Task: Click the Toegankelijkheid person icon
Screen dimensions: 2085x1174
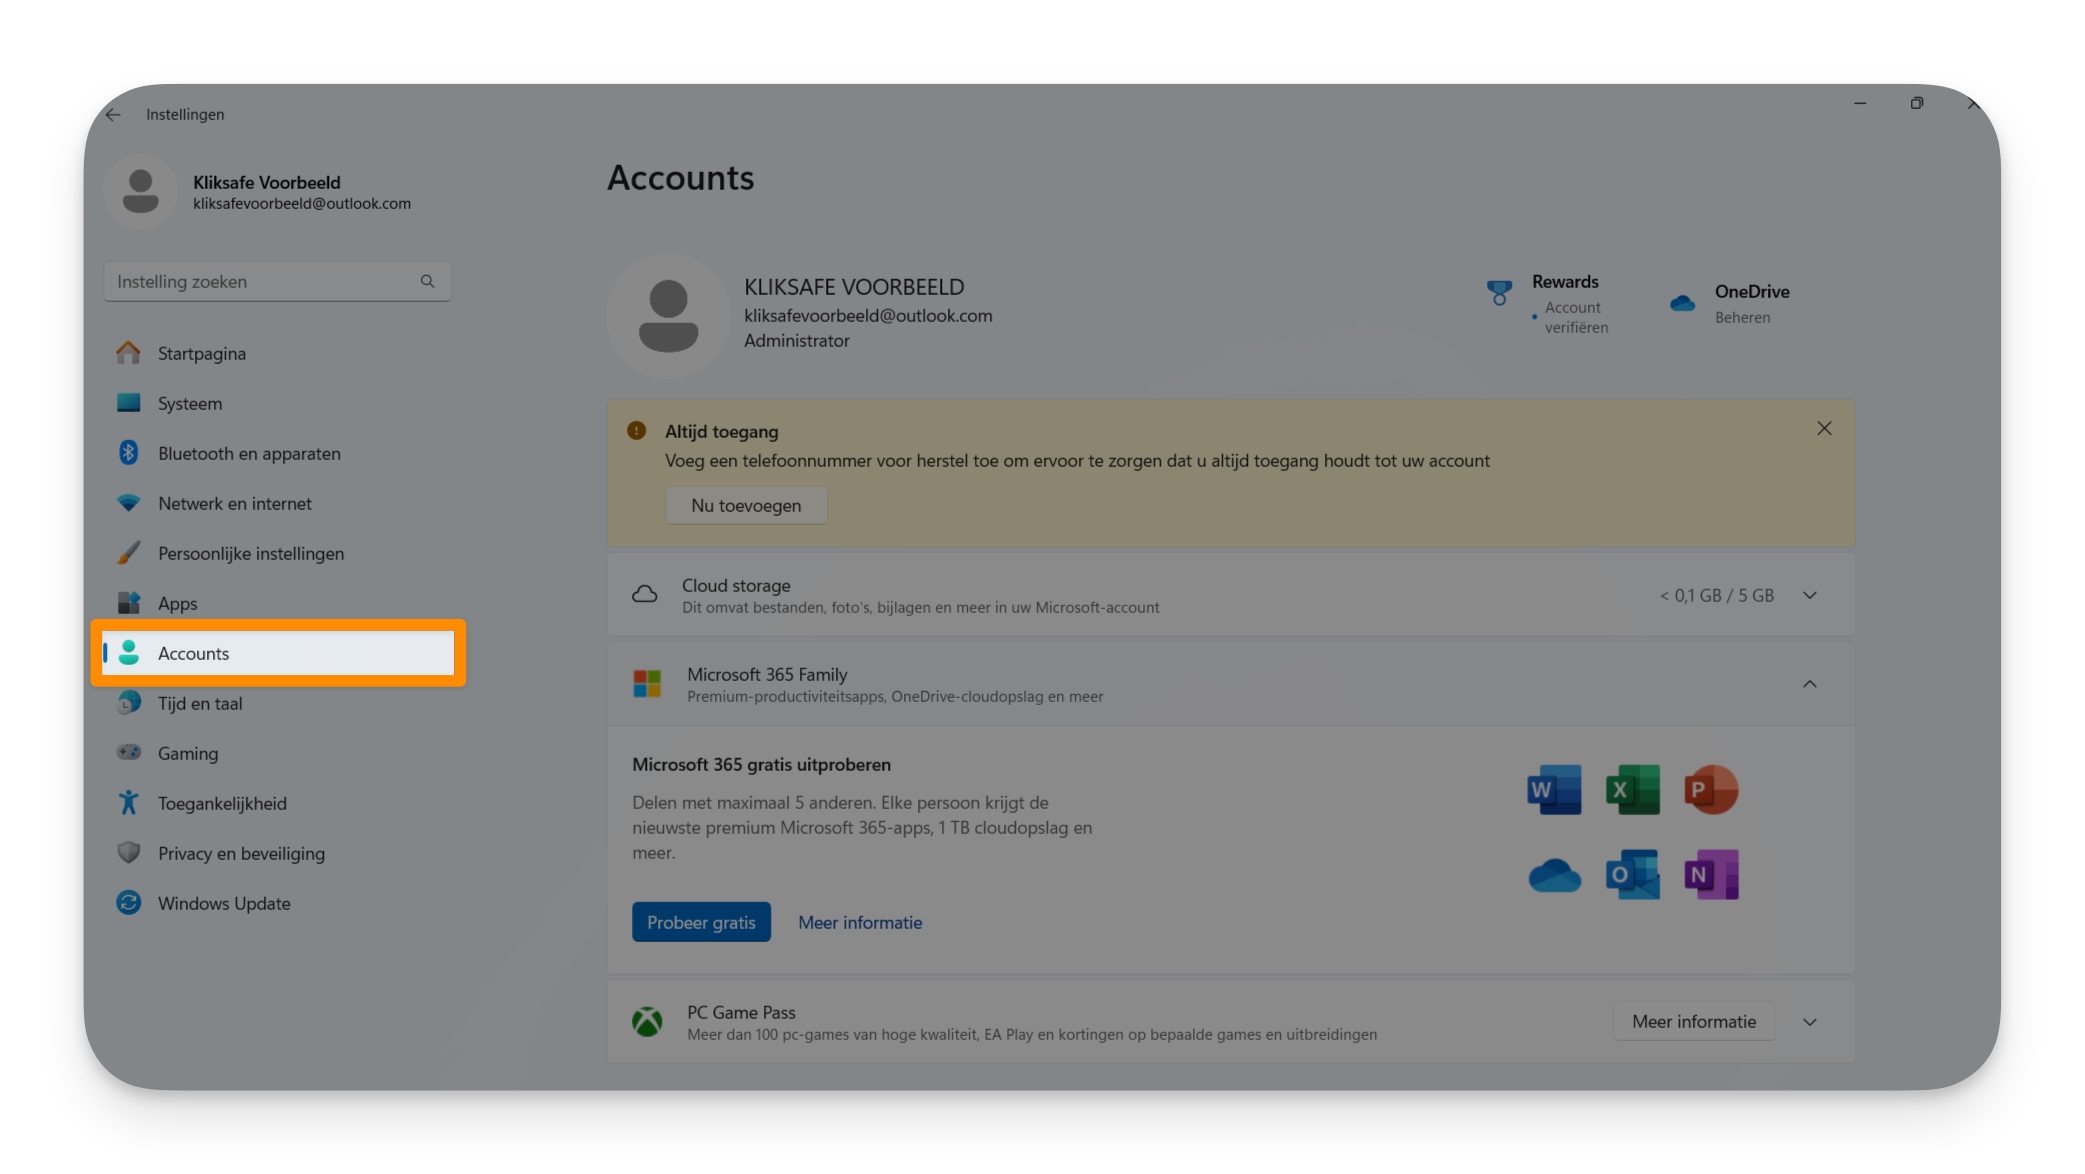Action: pos(128,803)
